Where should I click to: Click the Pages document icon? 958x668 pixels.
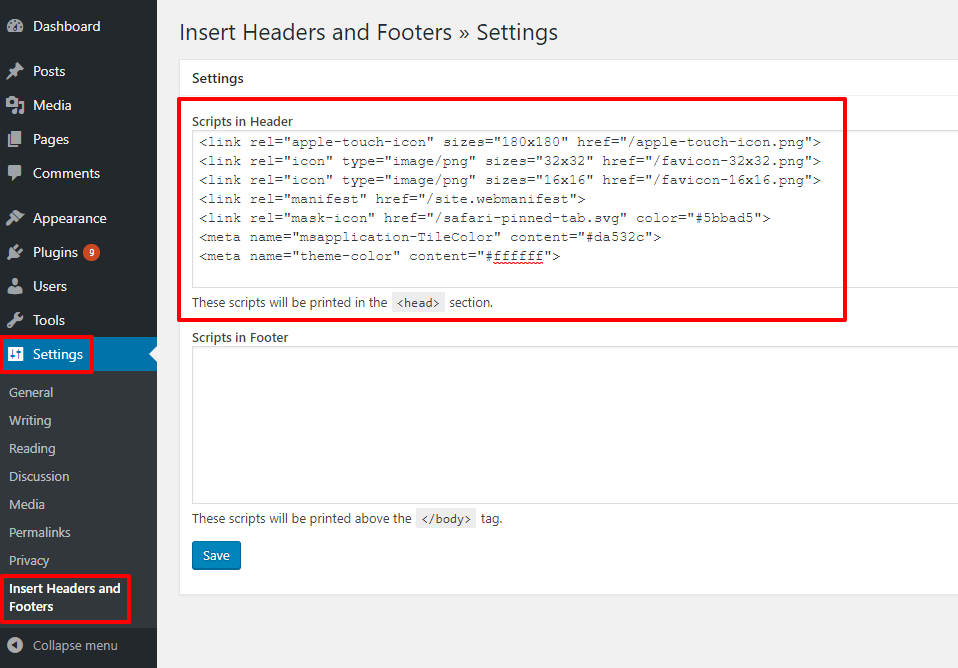click(x=15, y=139)
